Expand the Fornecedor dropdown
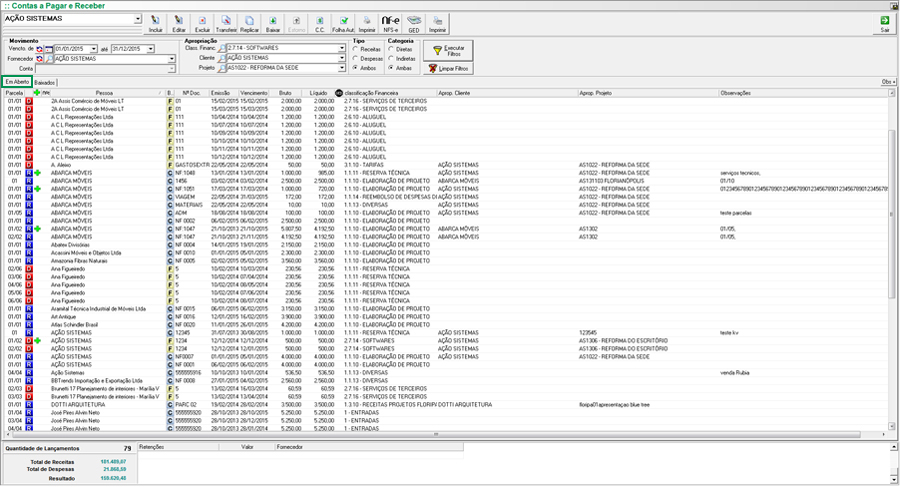Image resolution: width=900 pixels, height=487 pixels. pyautogui.click(x=173, y=58)
